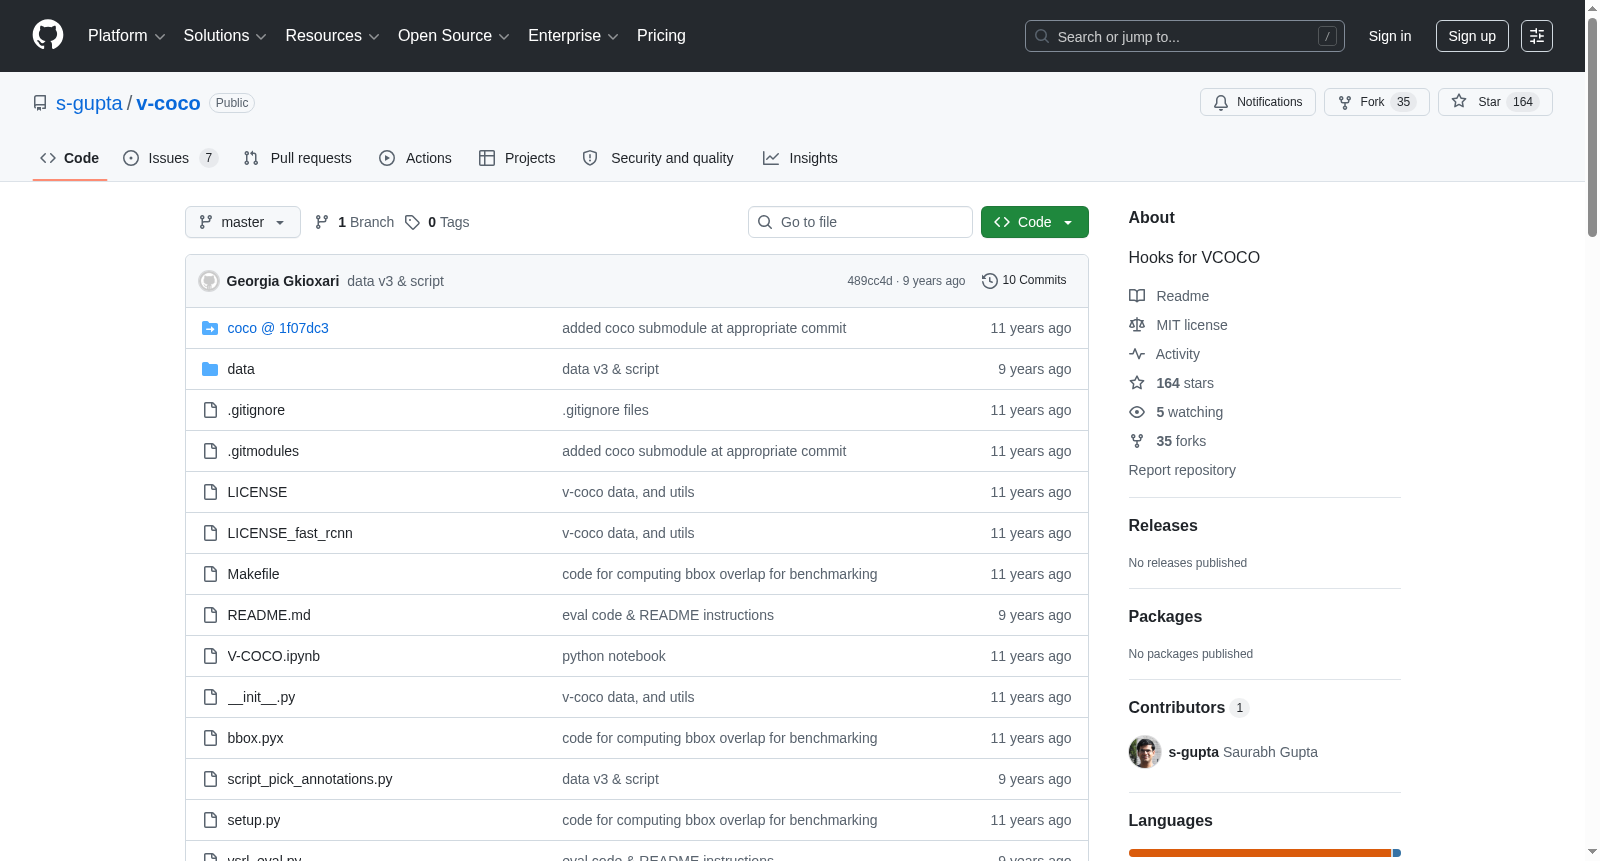Image resolution: width=1600 pixels, height=861 pixels.
Task: Expand the Open Source menu
Action: (x=453, y=36)
